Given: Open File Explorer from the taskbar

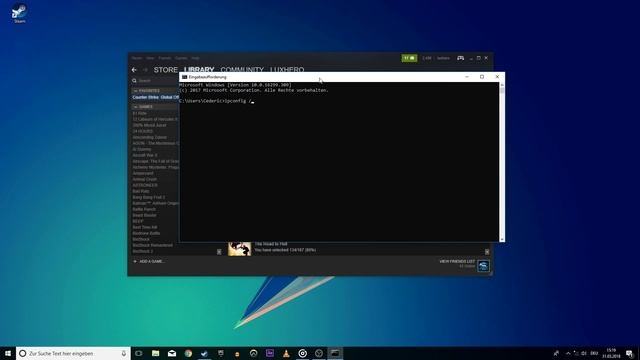Looking at the screenshot, I should tap(156, 353).
